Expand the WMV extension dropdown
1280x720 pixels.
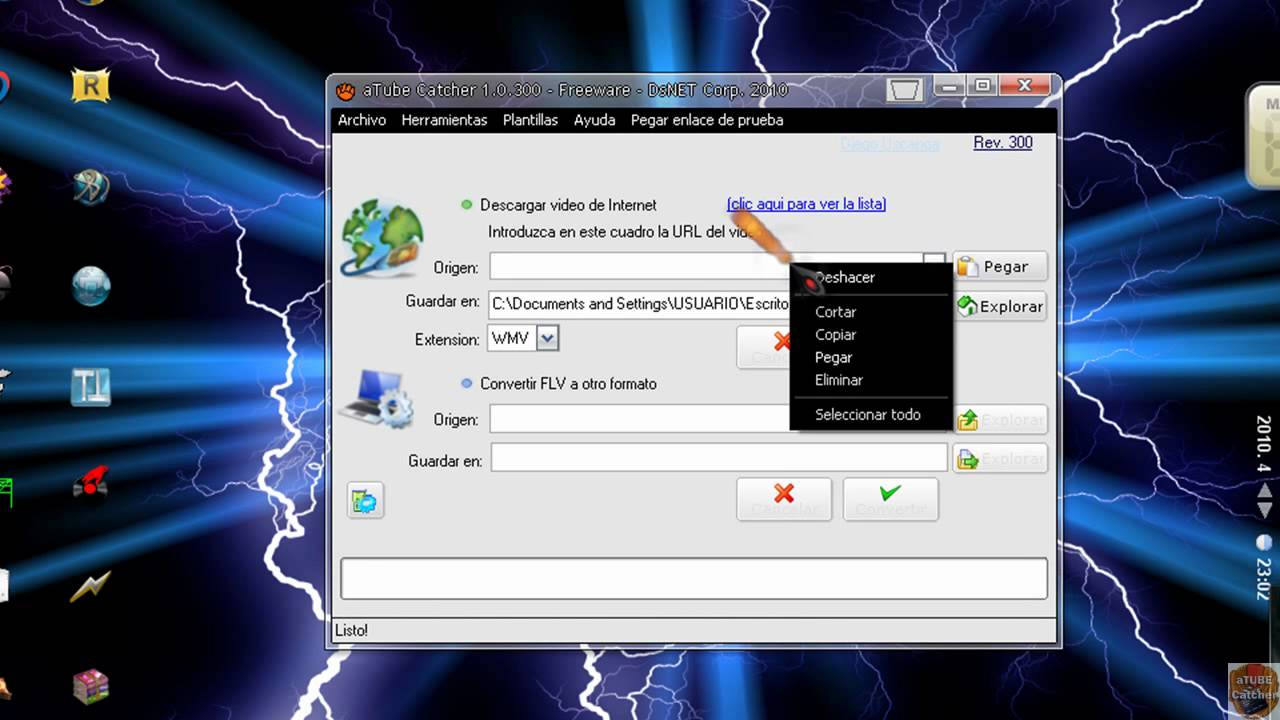547,338
